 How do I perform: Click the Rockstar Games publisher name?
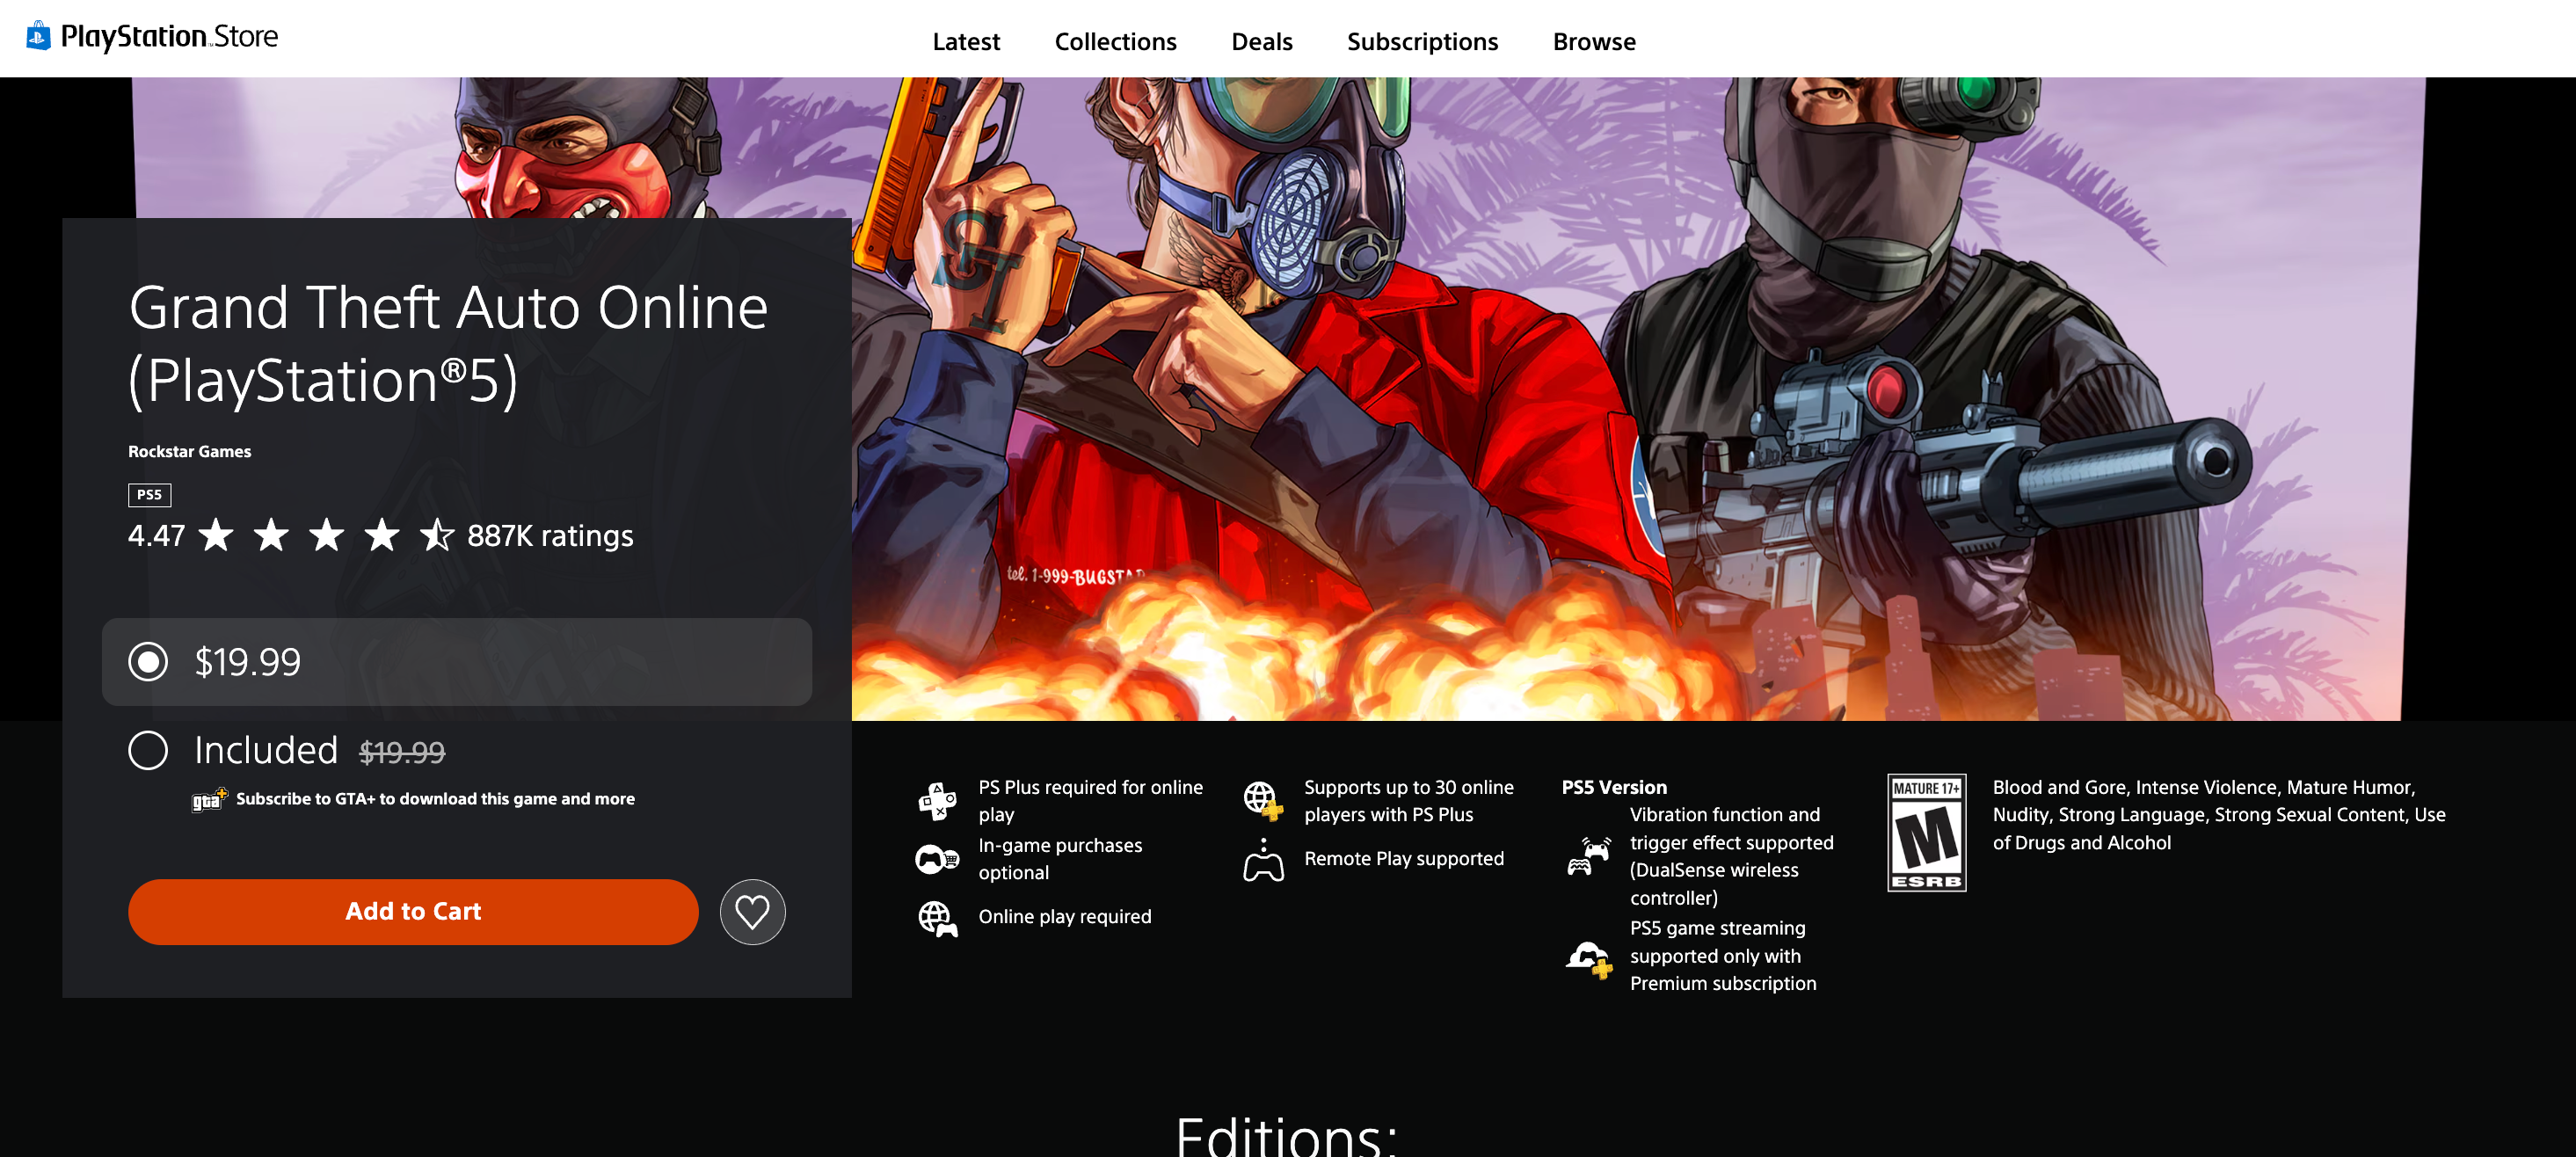189,451
